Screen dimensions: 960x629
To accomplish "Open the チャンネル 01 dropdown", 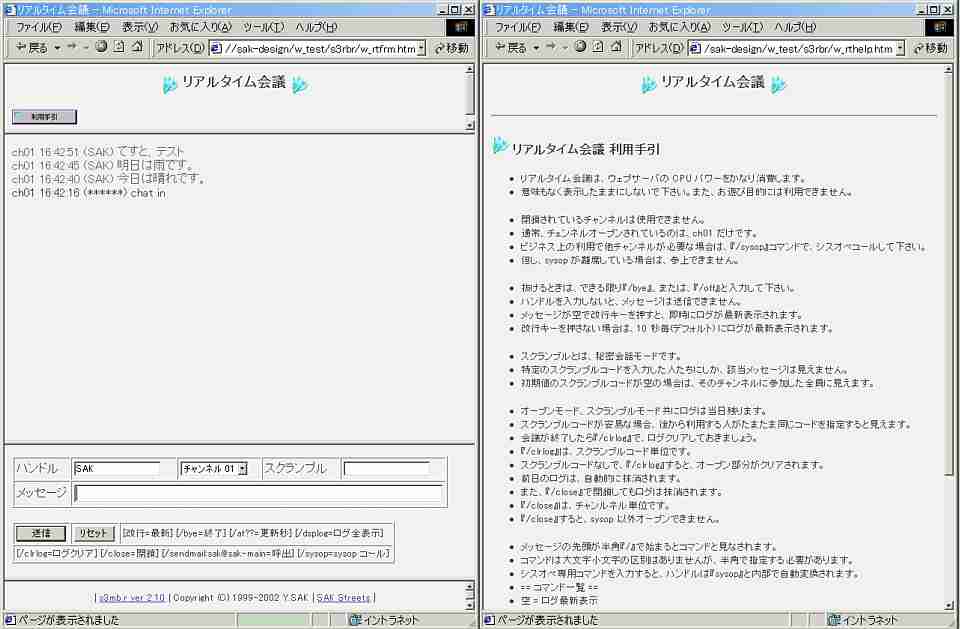I will [x=214, y=469].
